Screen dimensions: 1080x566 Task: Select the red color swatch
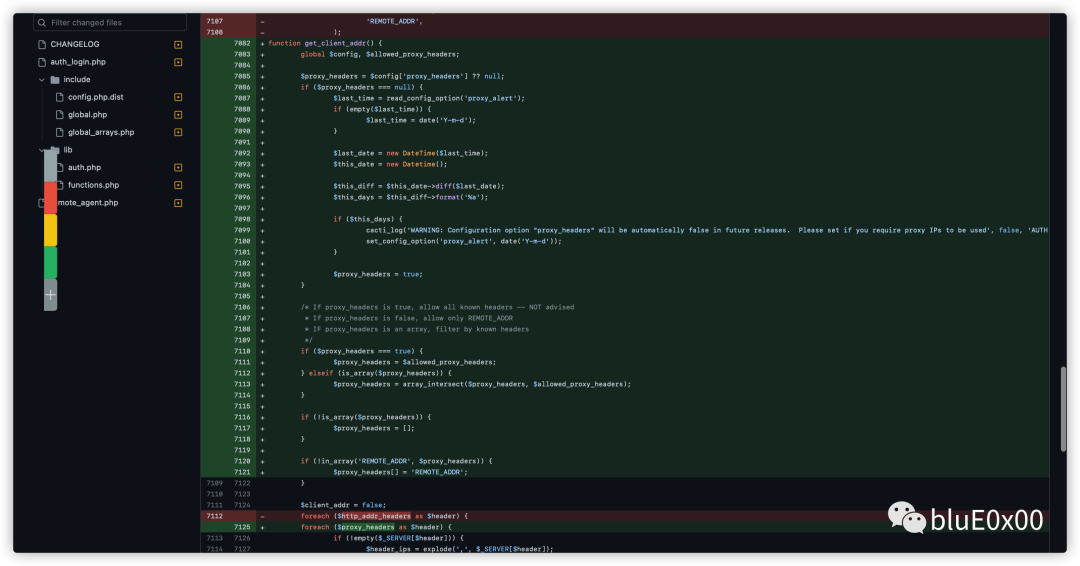(x=50, y=198)
